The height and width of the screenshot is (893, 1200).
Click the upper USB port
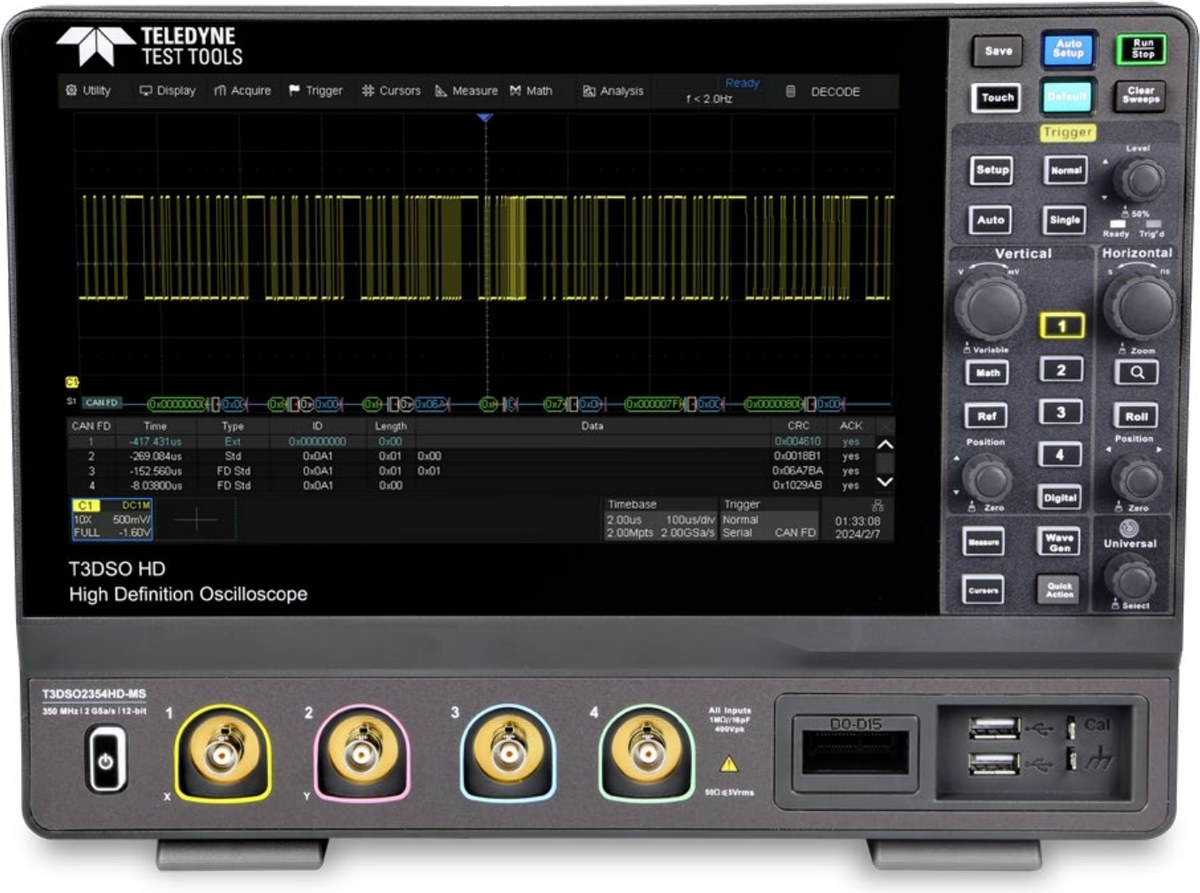pyautogui.click(x=994, y=728)
